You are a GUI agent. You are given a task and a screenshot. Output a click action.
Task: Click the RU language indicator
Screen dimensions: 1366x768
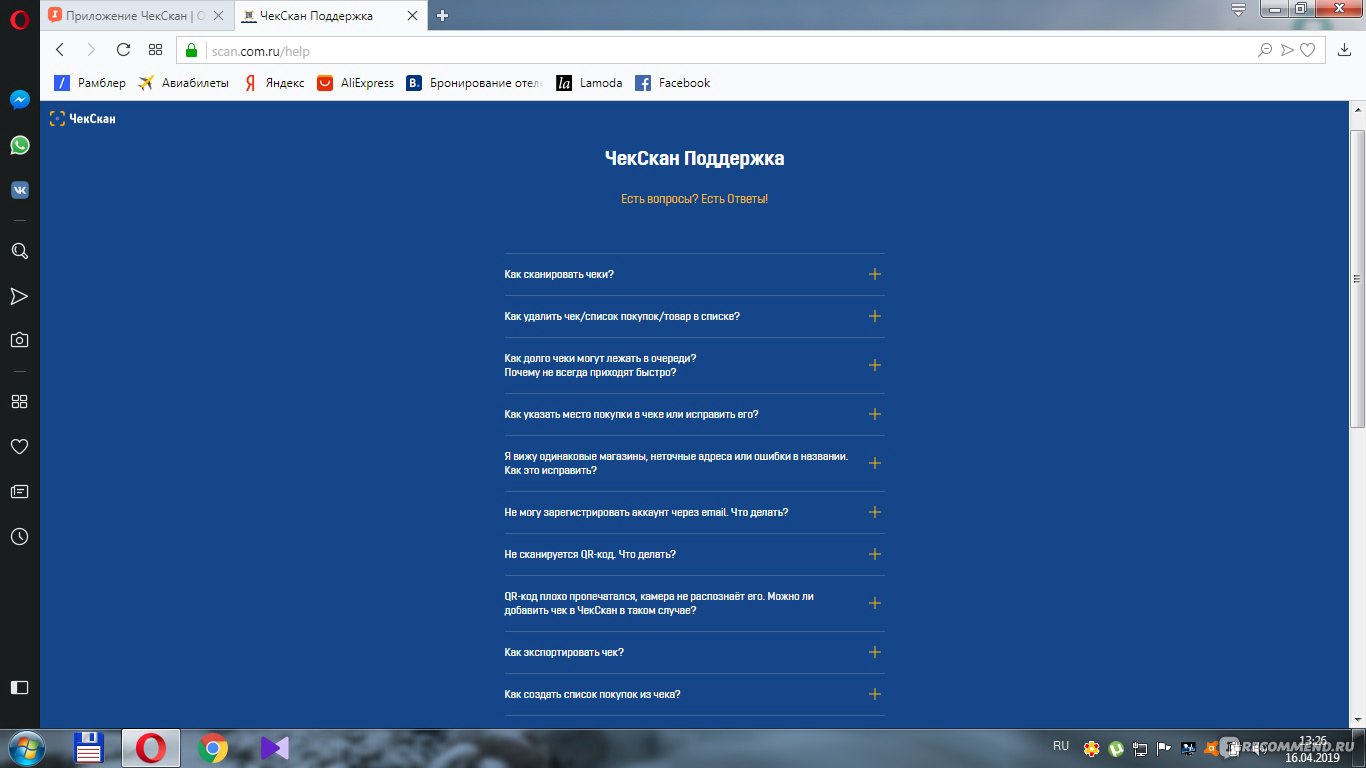coord(1061,746)
